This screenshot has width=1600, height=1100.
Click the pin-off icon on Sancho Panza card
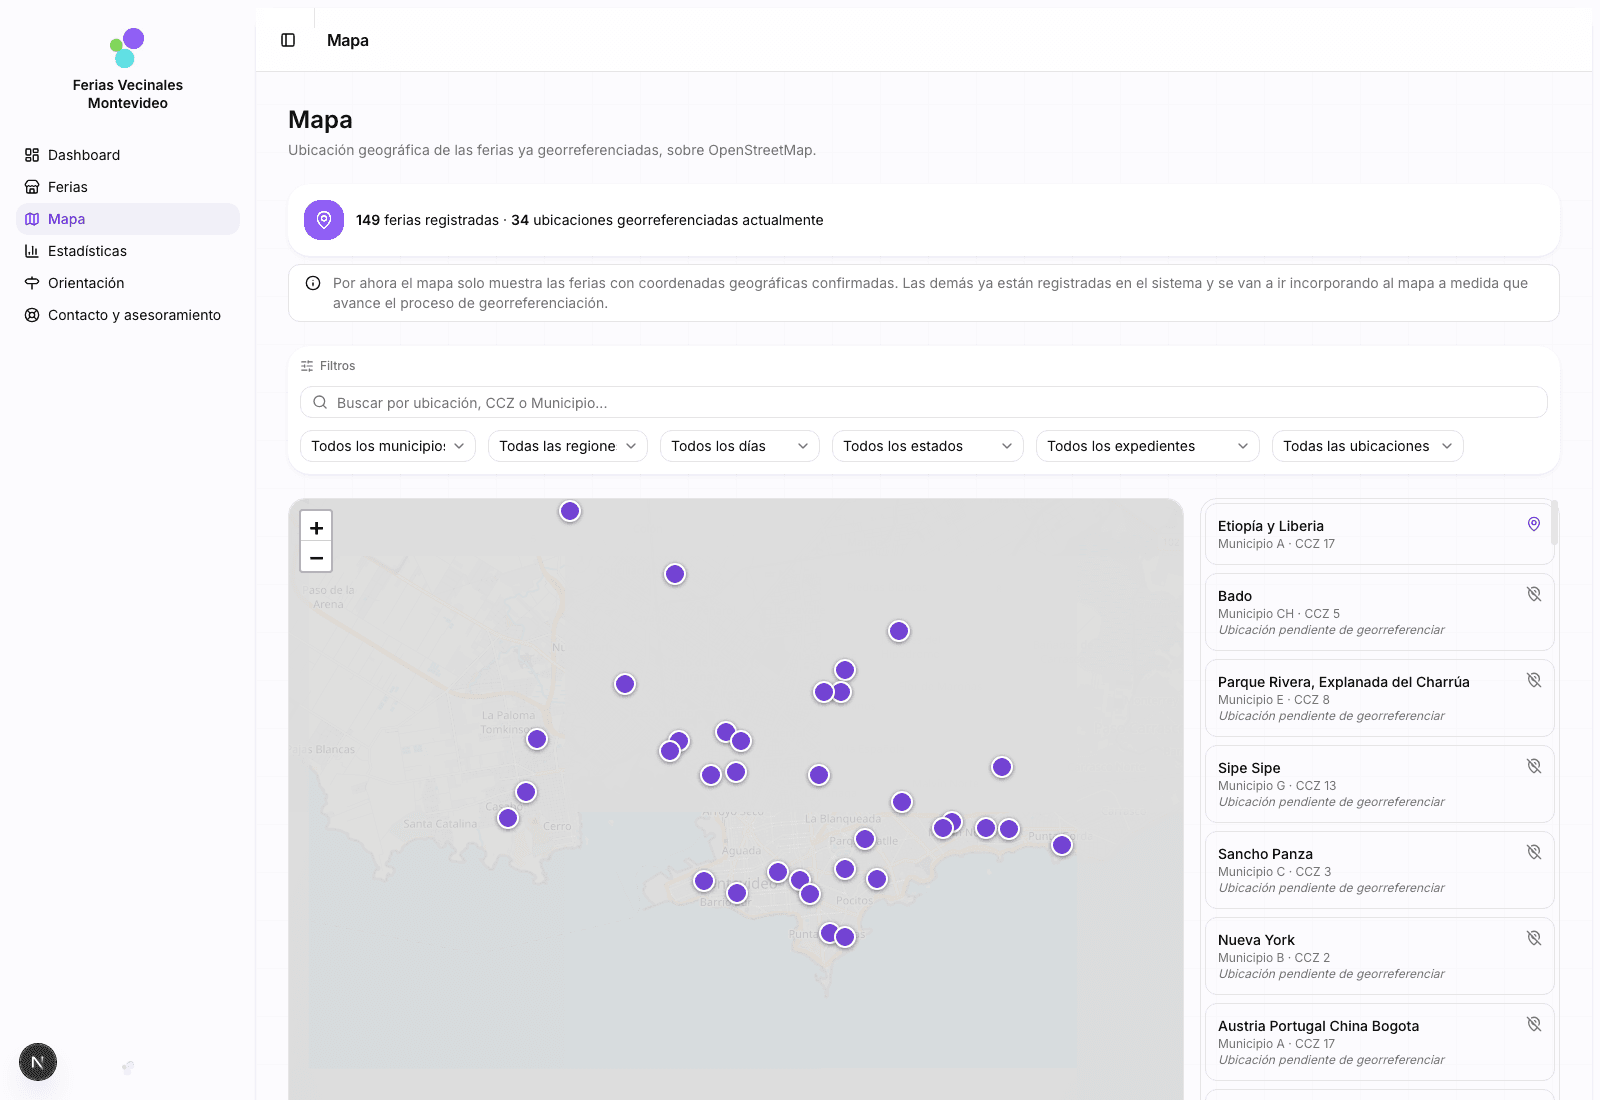1534,852
